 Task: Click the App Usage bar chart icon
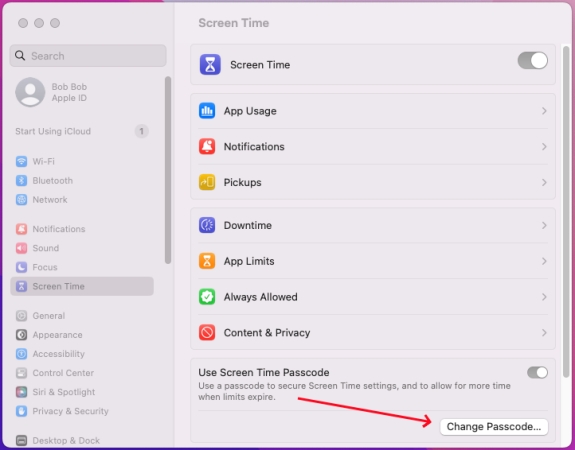pyautogui.click(x=207, y=111)
